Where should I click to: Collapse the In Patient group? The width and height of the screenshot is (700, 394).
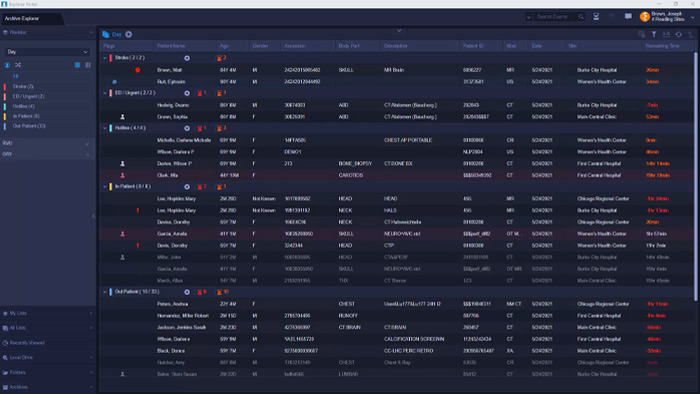(x=105, y=187)
